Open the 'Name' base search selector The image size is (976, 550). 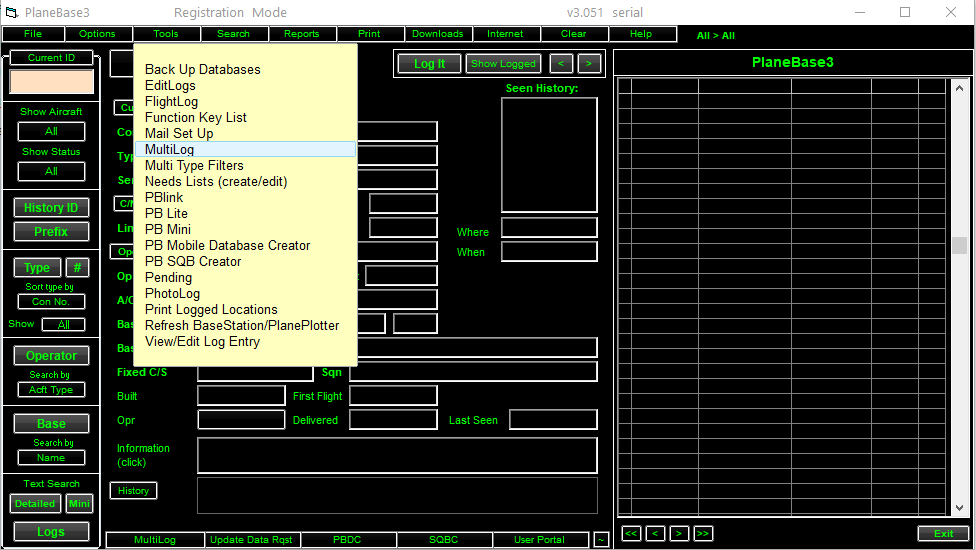[51, 457]
